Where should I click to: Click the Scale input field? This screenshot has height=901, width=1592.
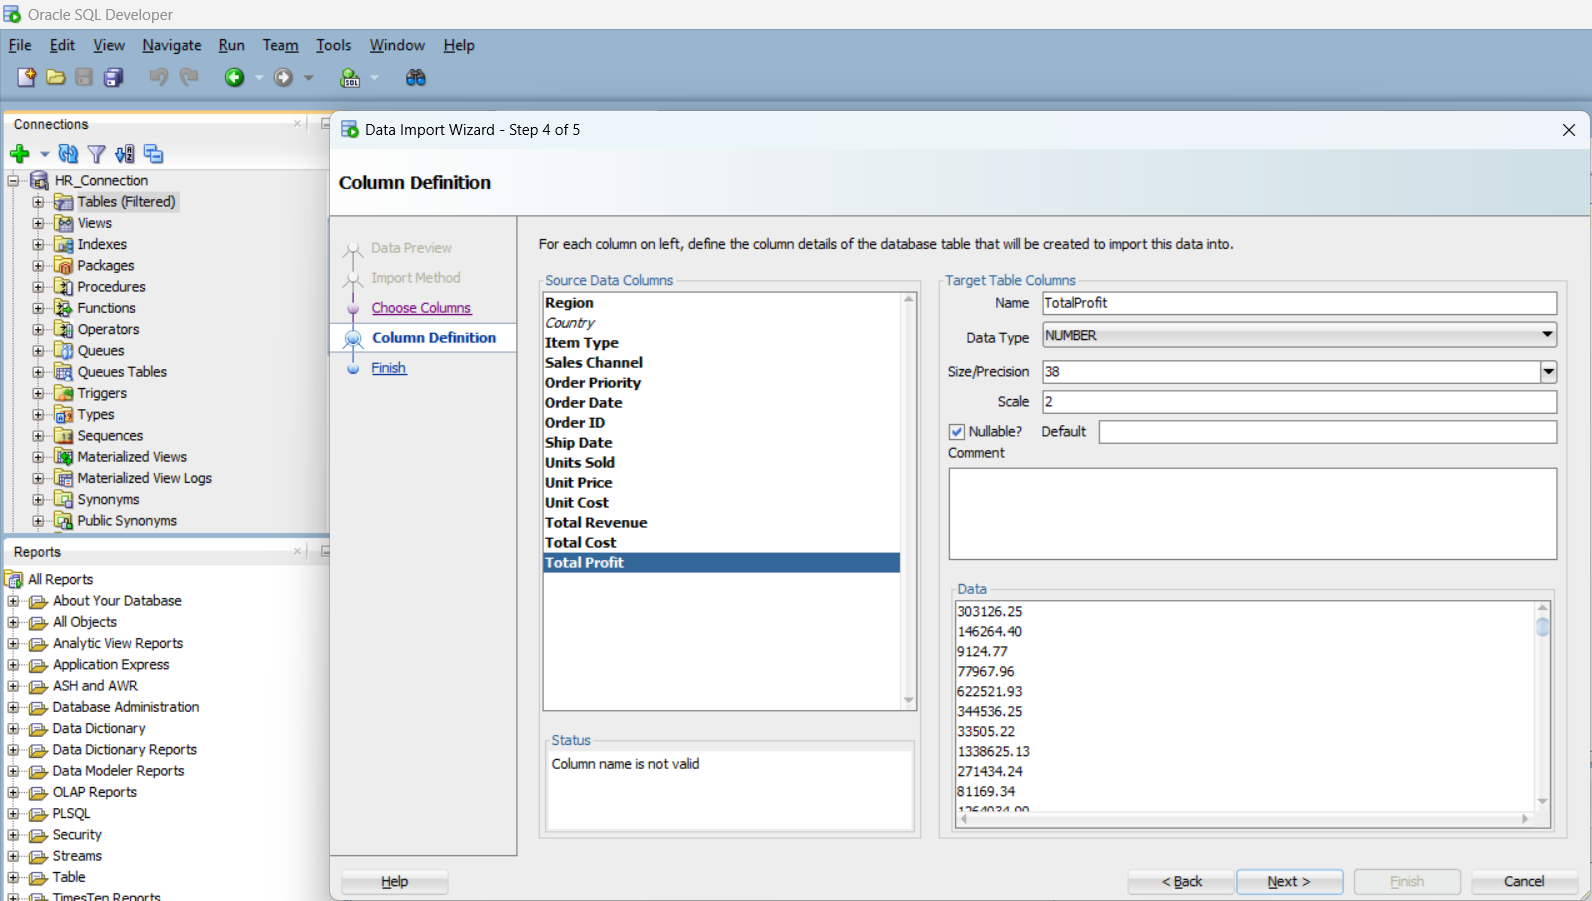pos(1300,402)
